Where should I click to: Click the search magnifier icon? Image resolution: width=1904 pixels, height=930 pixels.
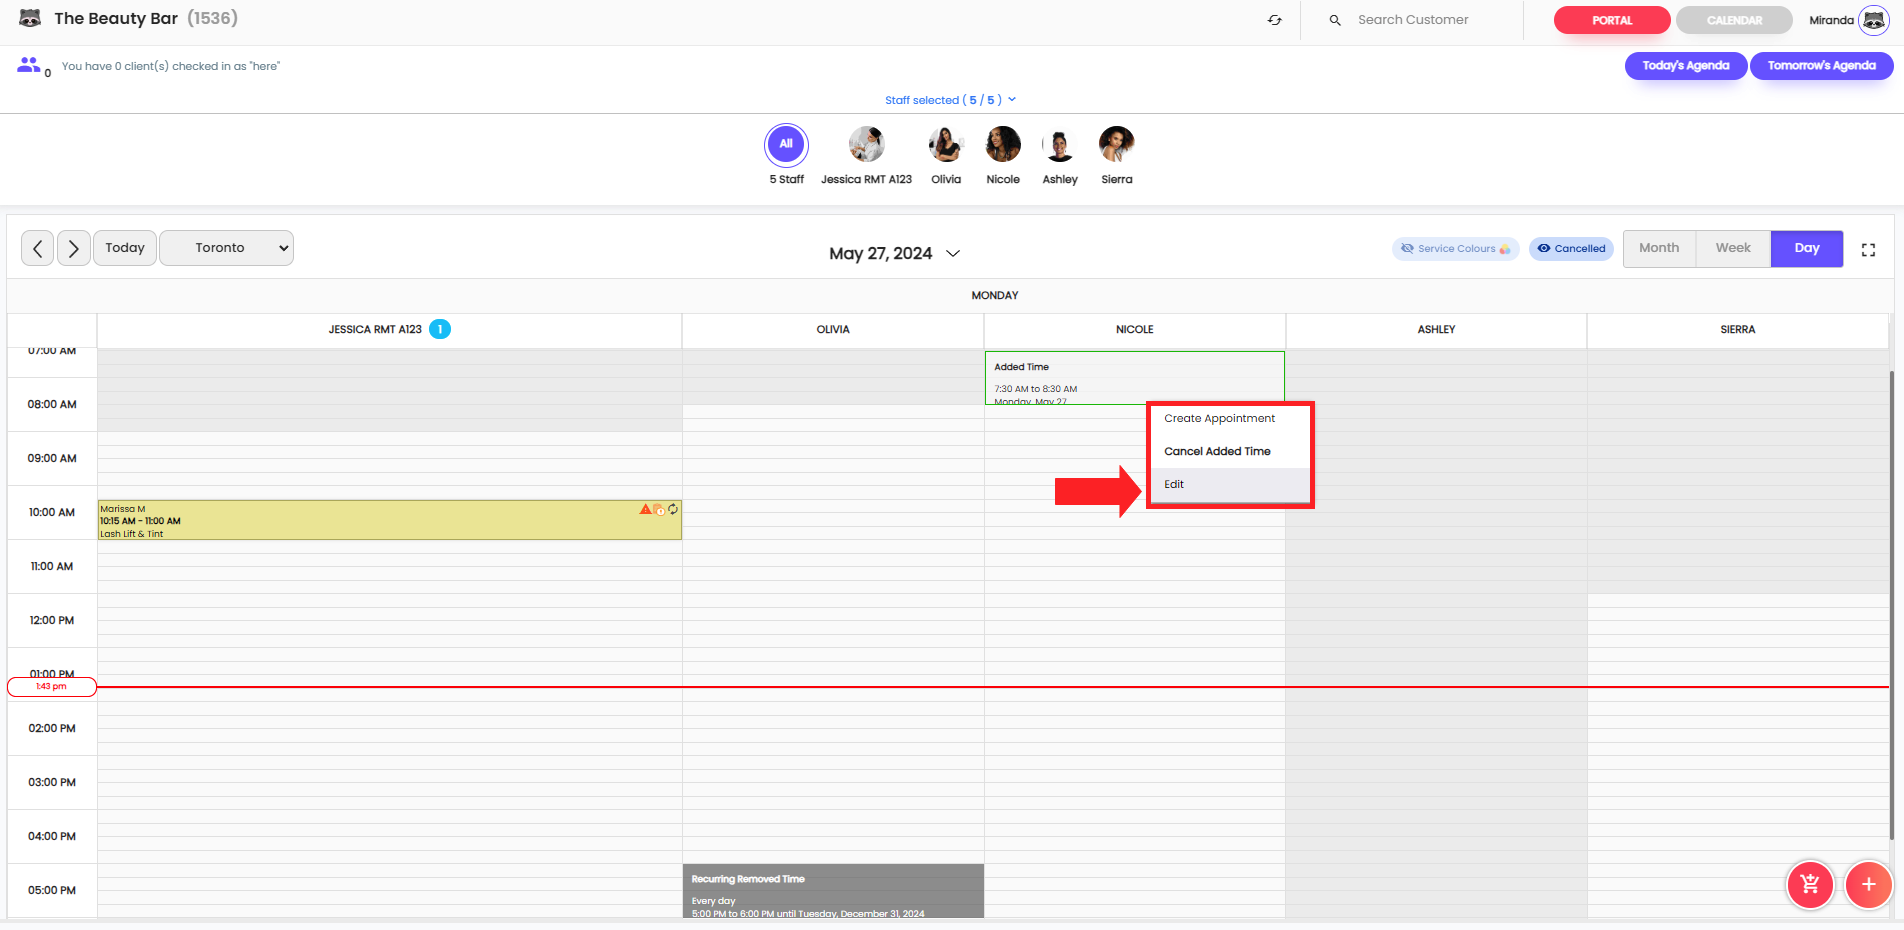(x=1335, y=20)
